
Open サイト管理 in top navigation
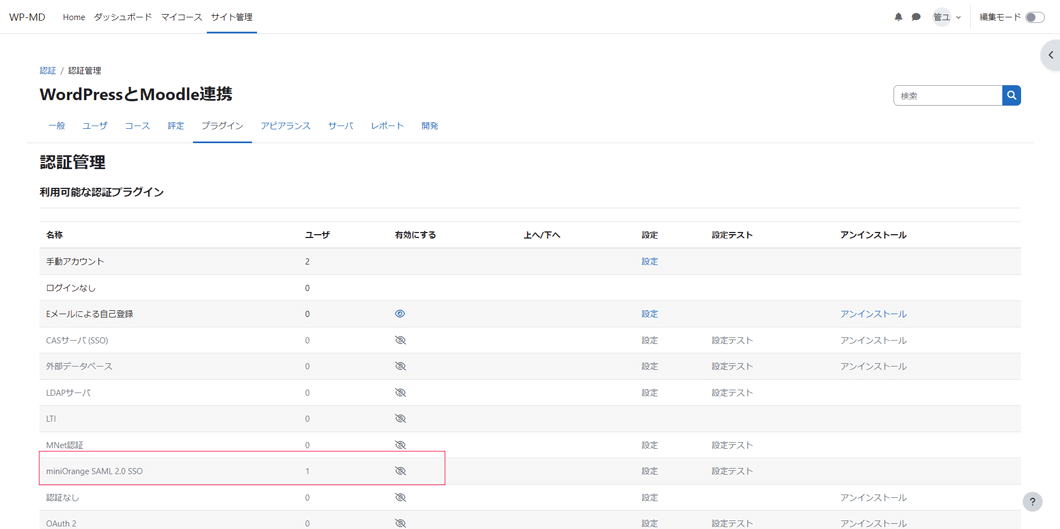click(232, 18)
